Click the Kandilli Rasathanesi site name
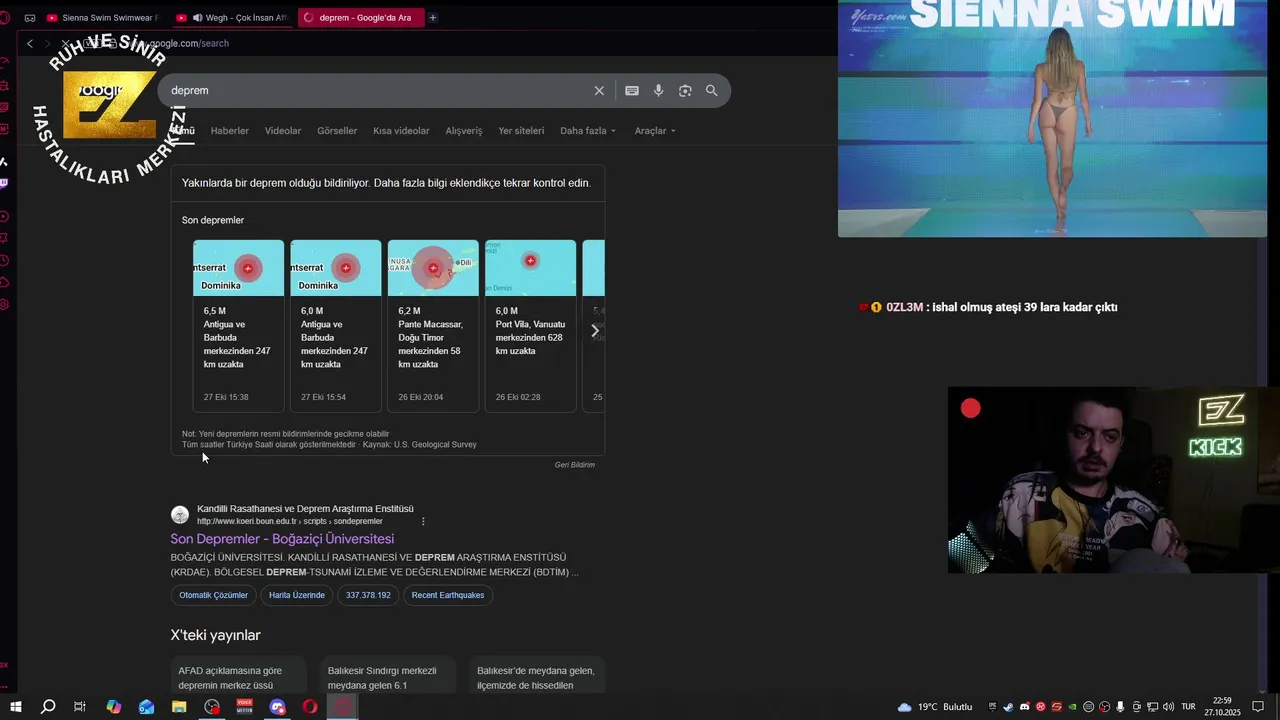1280x720 pixels. [x=305, y=509]
